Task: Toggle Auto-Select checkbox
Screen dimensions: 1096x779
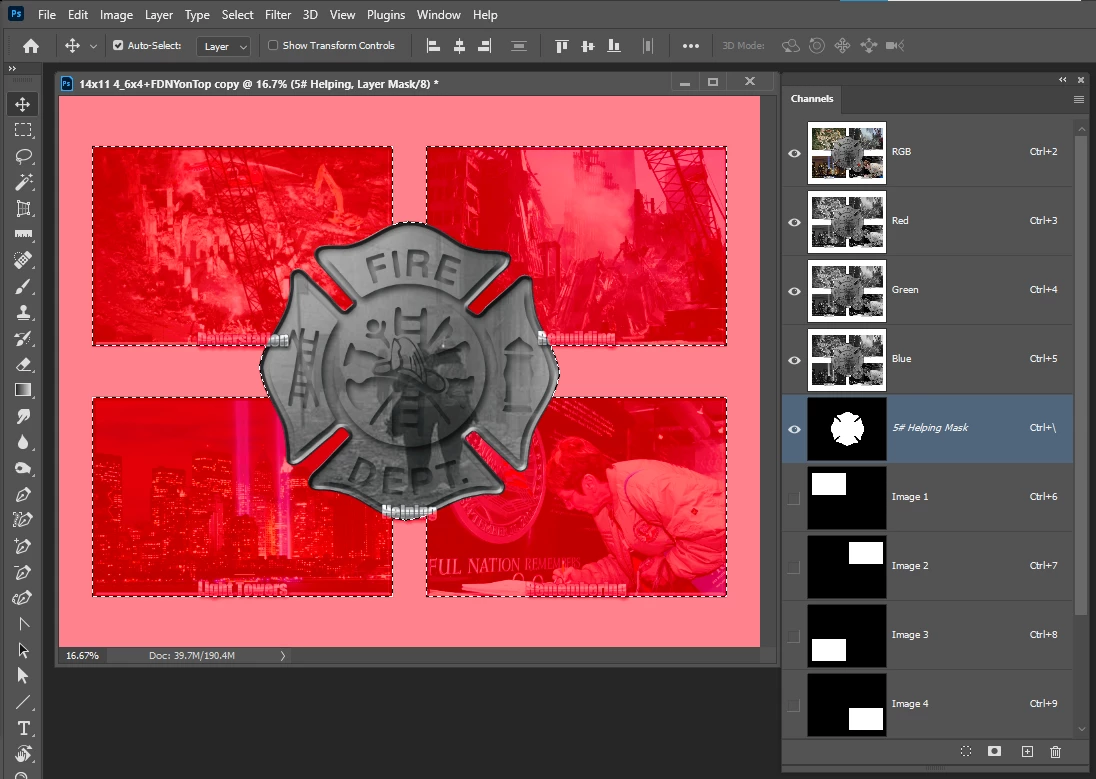Action: (118, 45)
